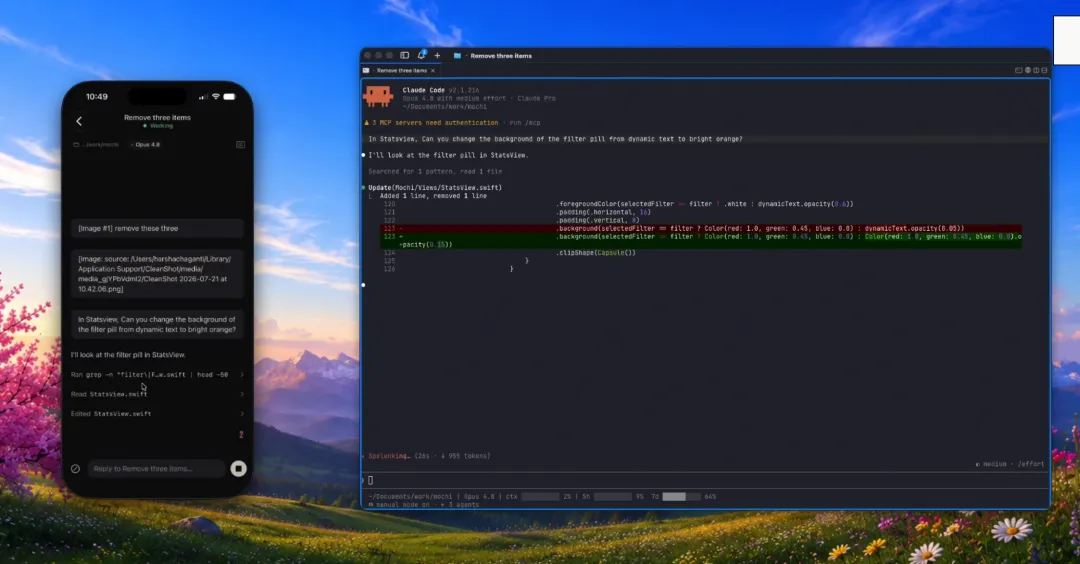Click the 'medium · /effort' indicator
The width and height of the screenshot is (1080, 564).
[1010, 464]
